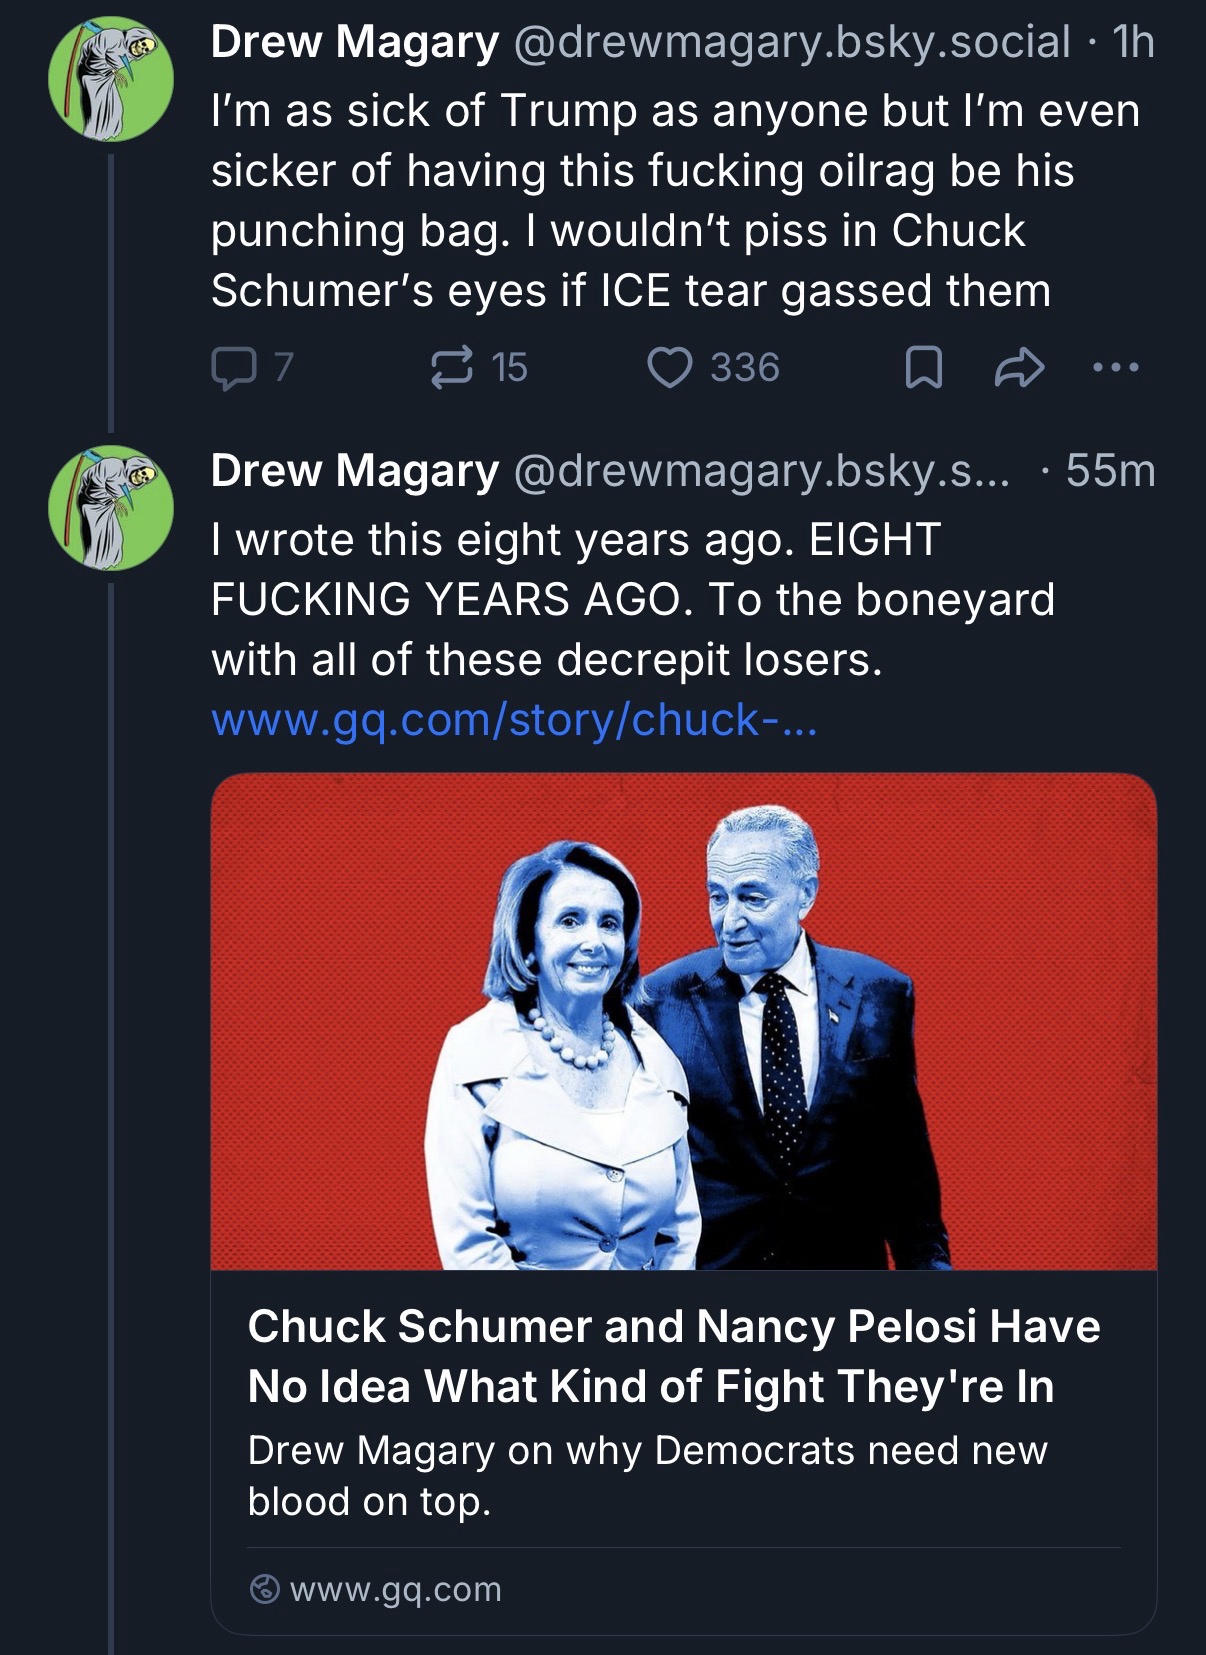1206x1655 pixels.
Task: Click the 55m timestamp on second post
Action: 1110,471
